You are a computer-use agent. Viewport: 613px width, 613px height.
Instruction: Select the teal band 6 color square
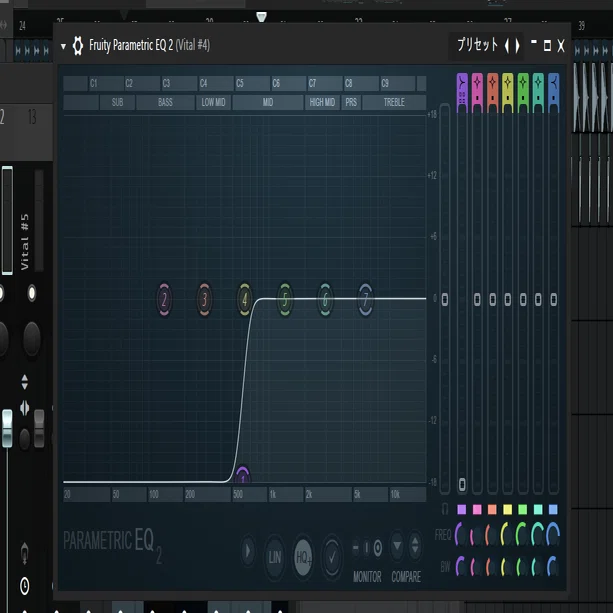click(x=538, y=509)
